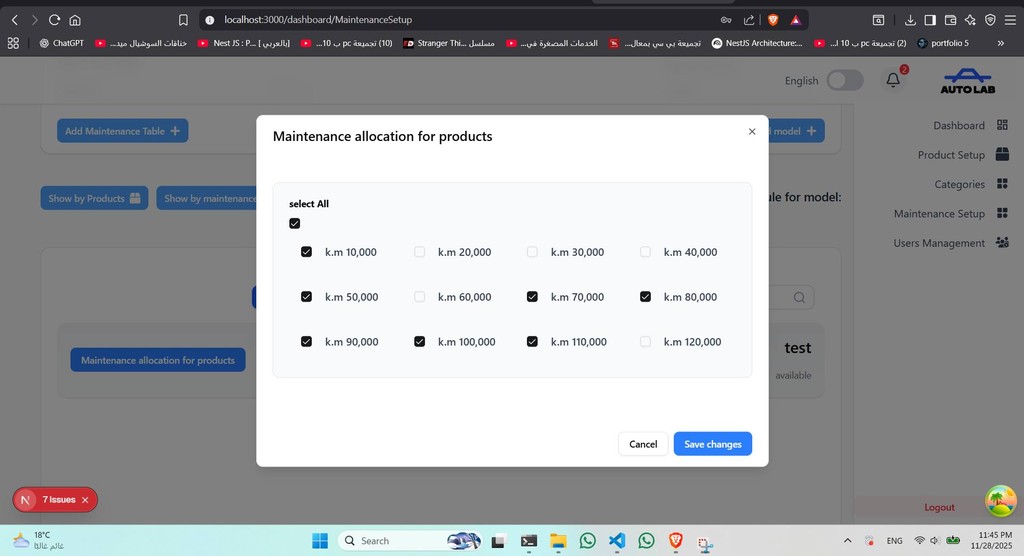Screen dimensions: 1024x556
Task: Show hidden system tray icons
Action: pyautogui.click(x=848, y=541)
